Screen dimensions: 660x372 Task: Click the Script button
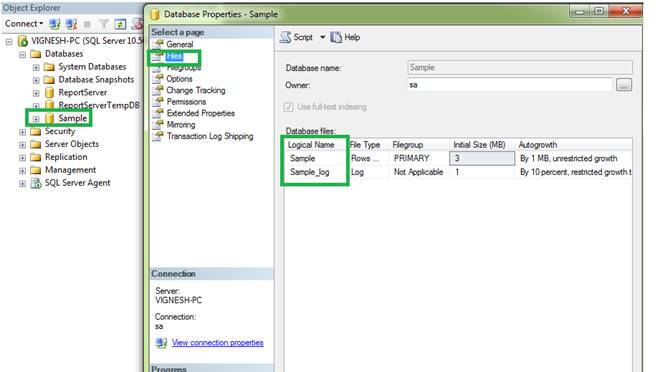click(x=296, y=37)
